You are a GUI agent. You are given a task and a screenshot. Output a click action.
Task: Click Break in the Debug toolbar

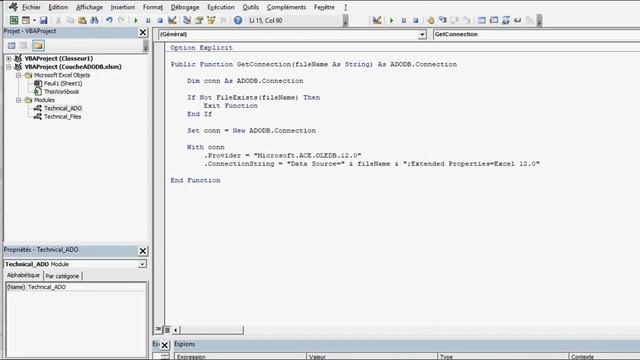point(403,20)
